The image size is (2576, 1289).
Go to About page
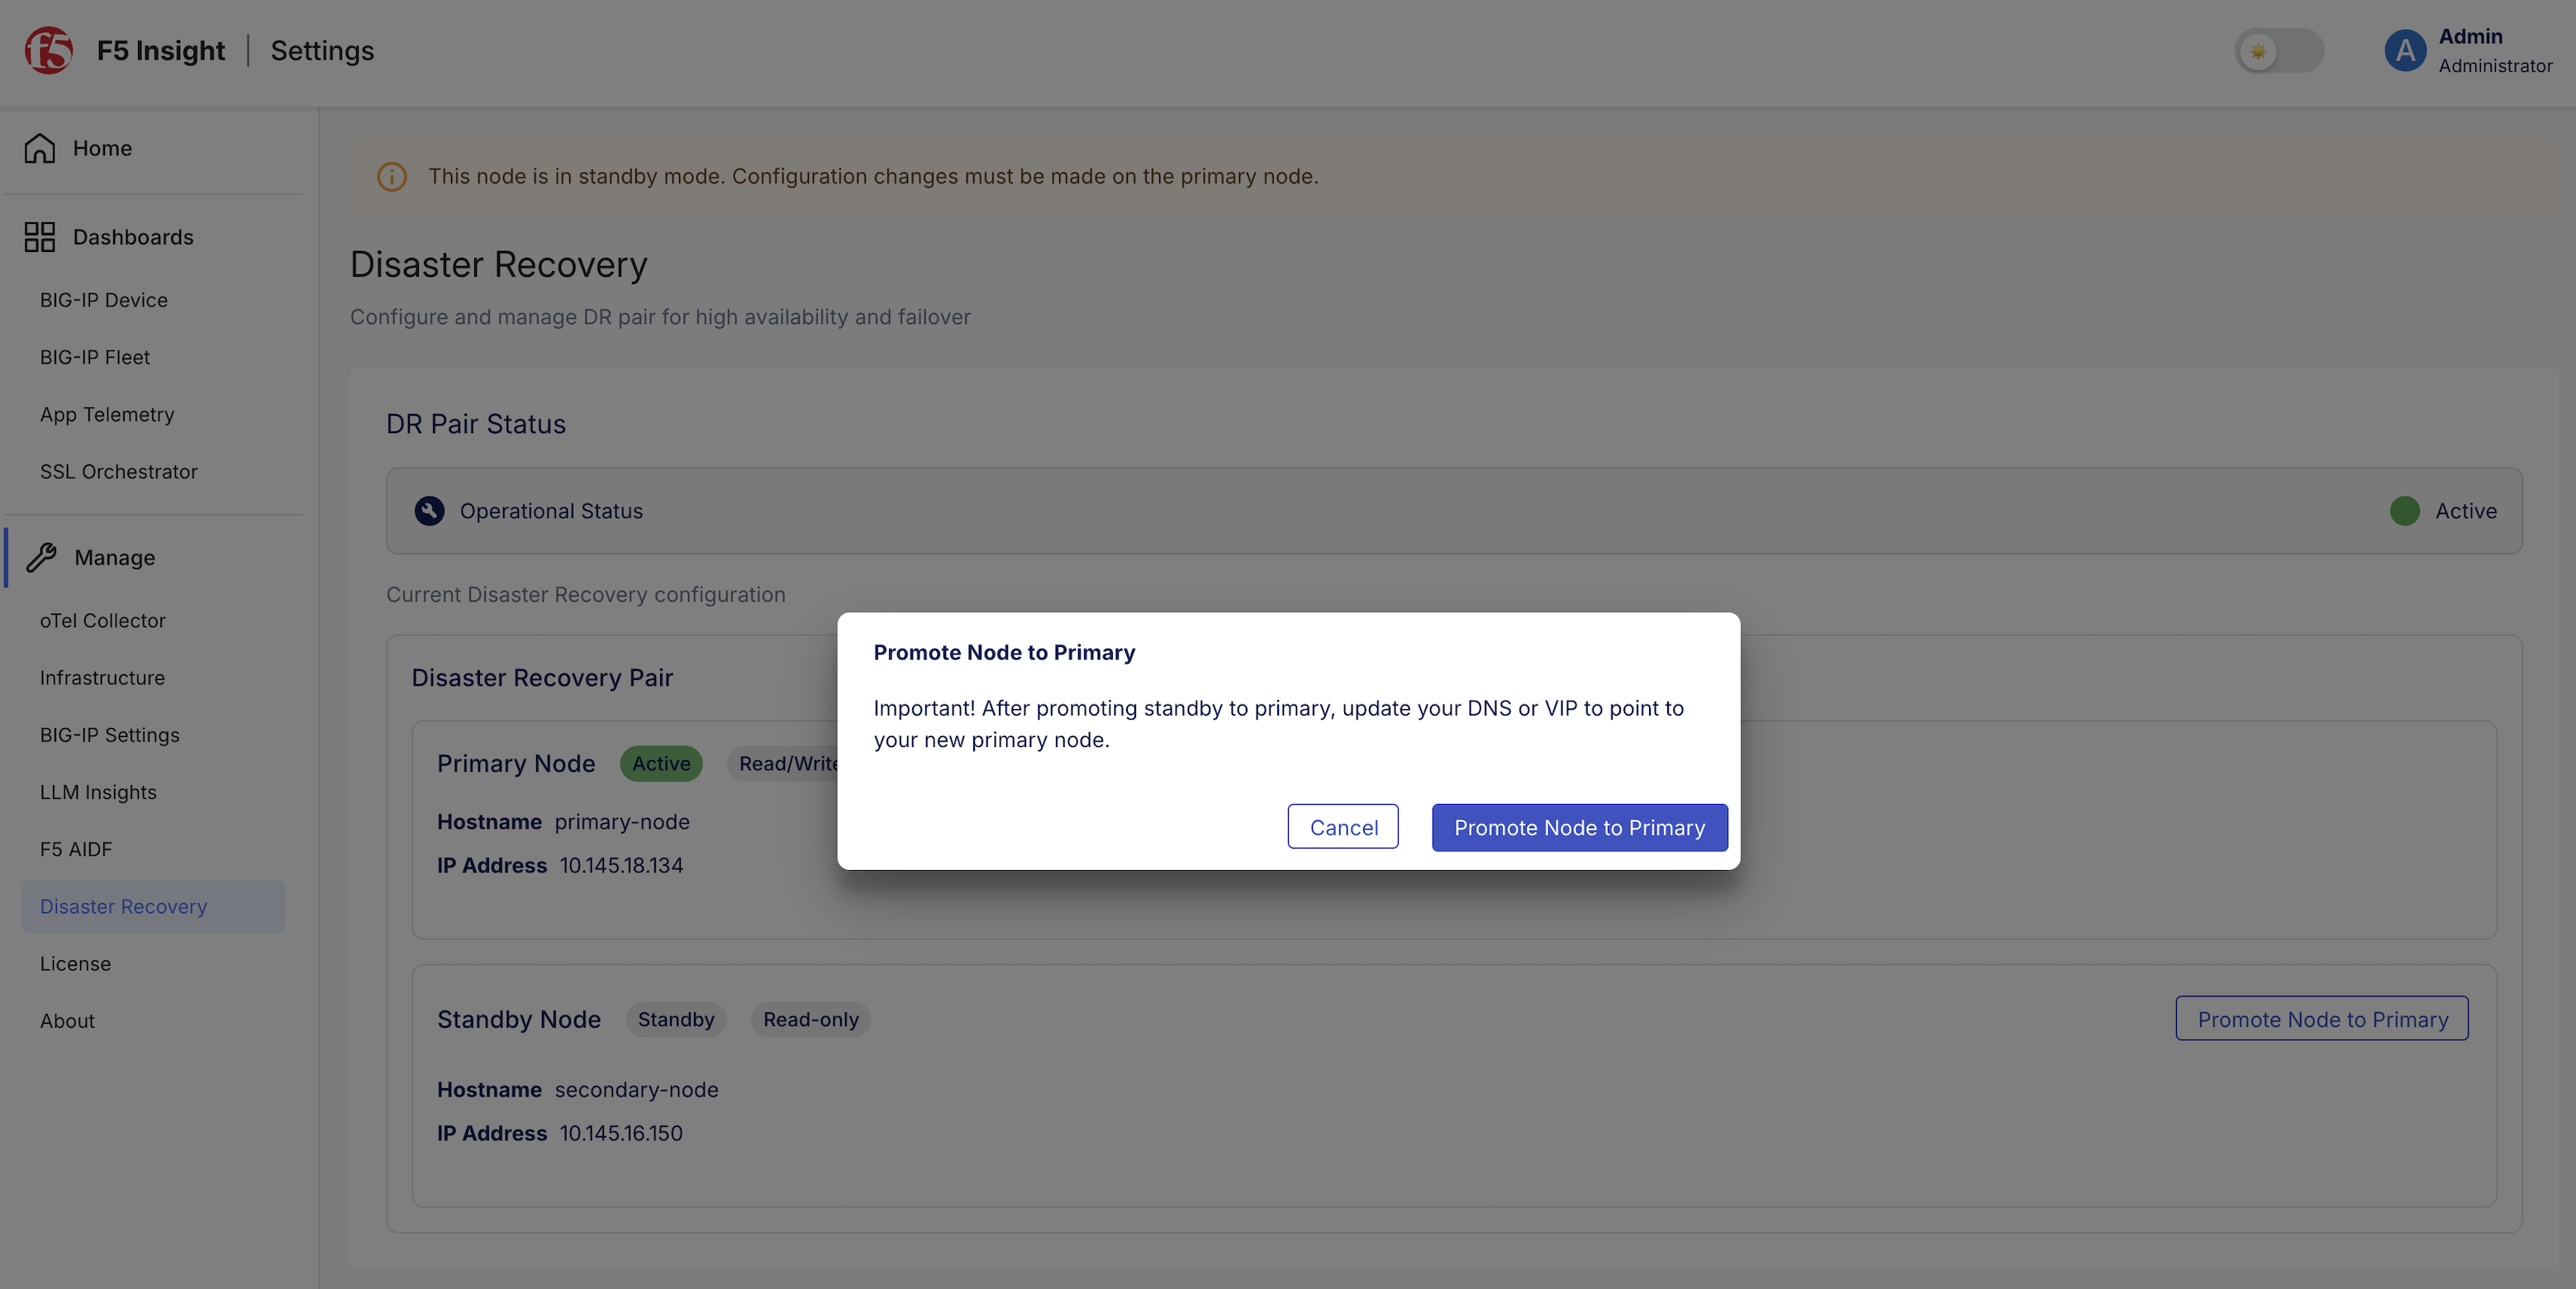(67, 1021)
